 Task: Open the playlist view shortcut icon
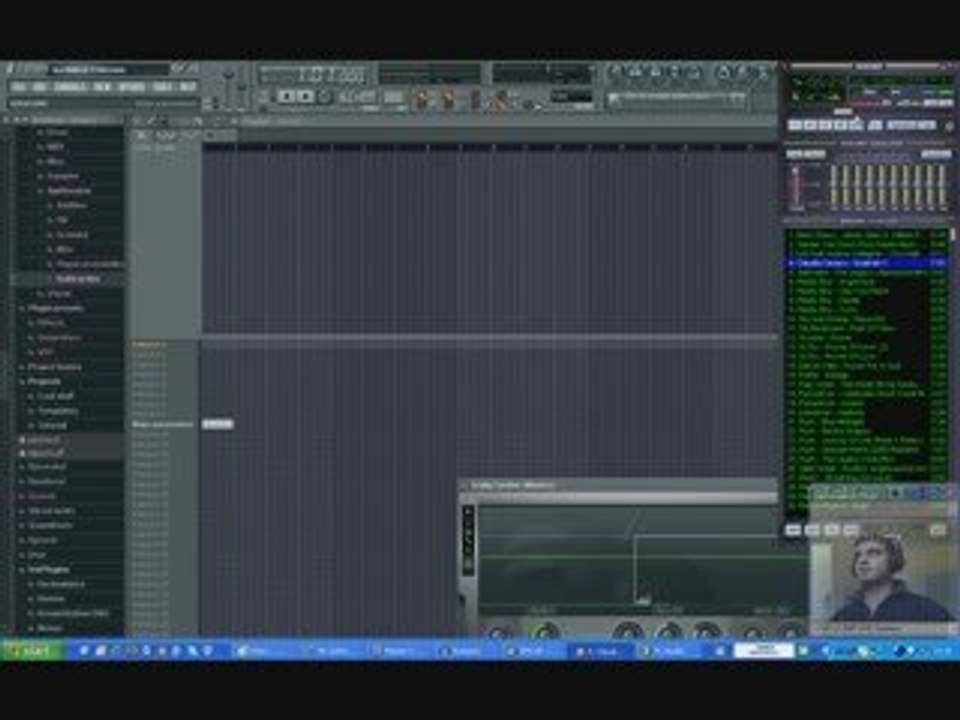pyautogui.click(x=617, y=73)
